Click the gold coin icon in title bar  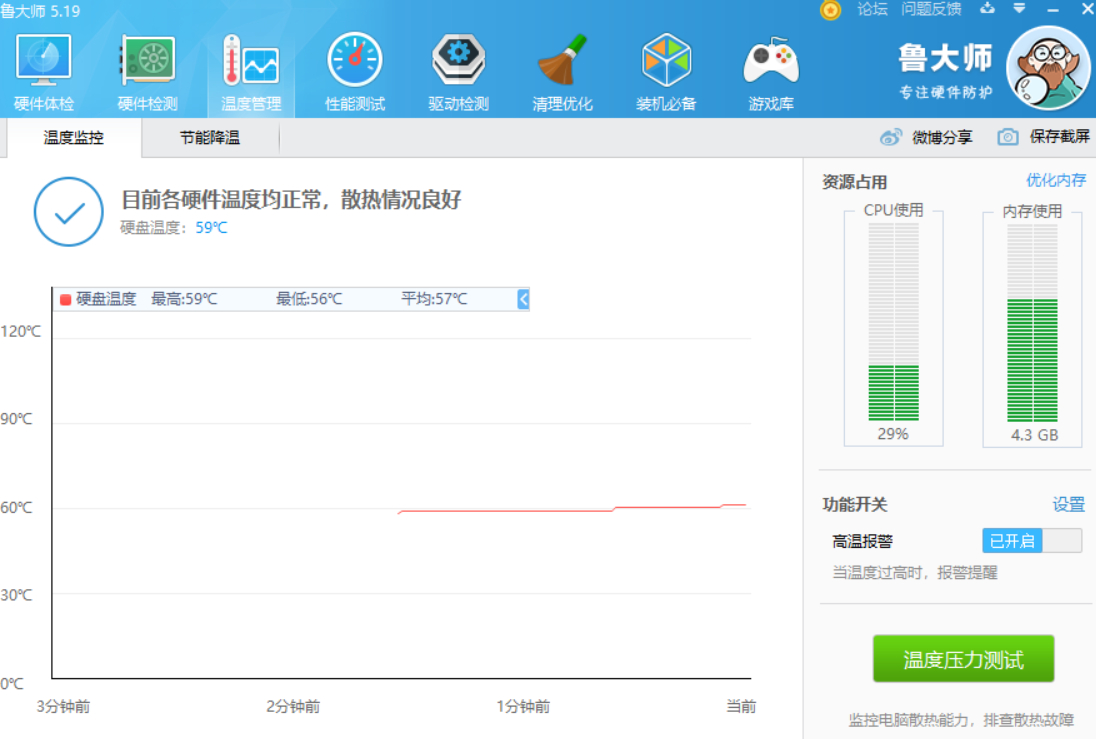tap(830, 10)
